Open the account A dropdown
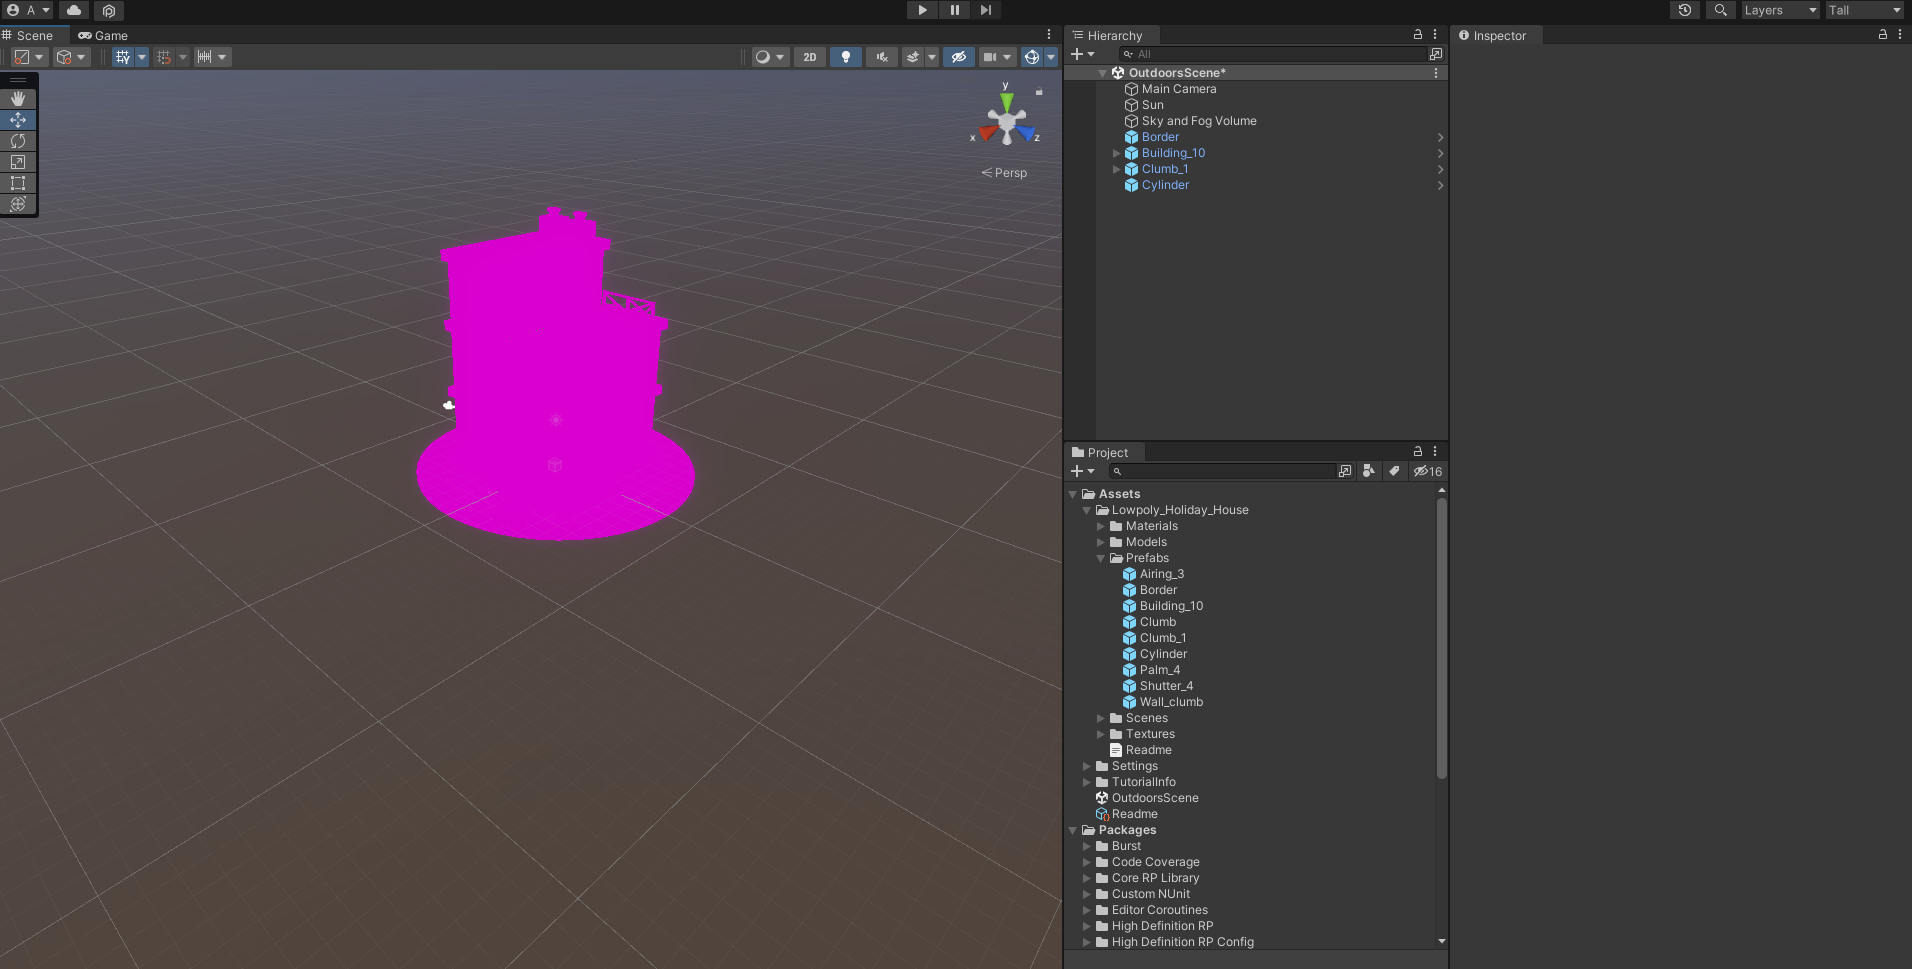The image size is (1912, 969). (28, 10)
